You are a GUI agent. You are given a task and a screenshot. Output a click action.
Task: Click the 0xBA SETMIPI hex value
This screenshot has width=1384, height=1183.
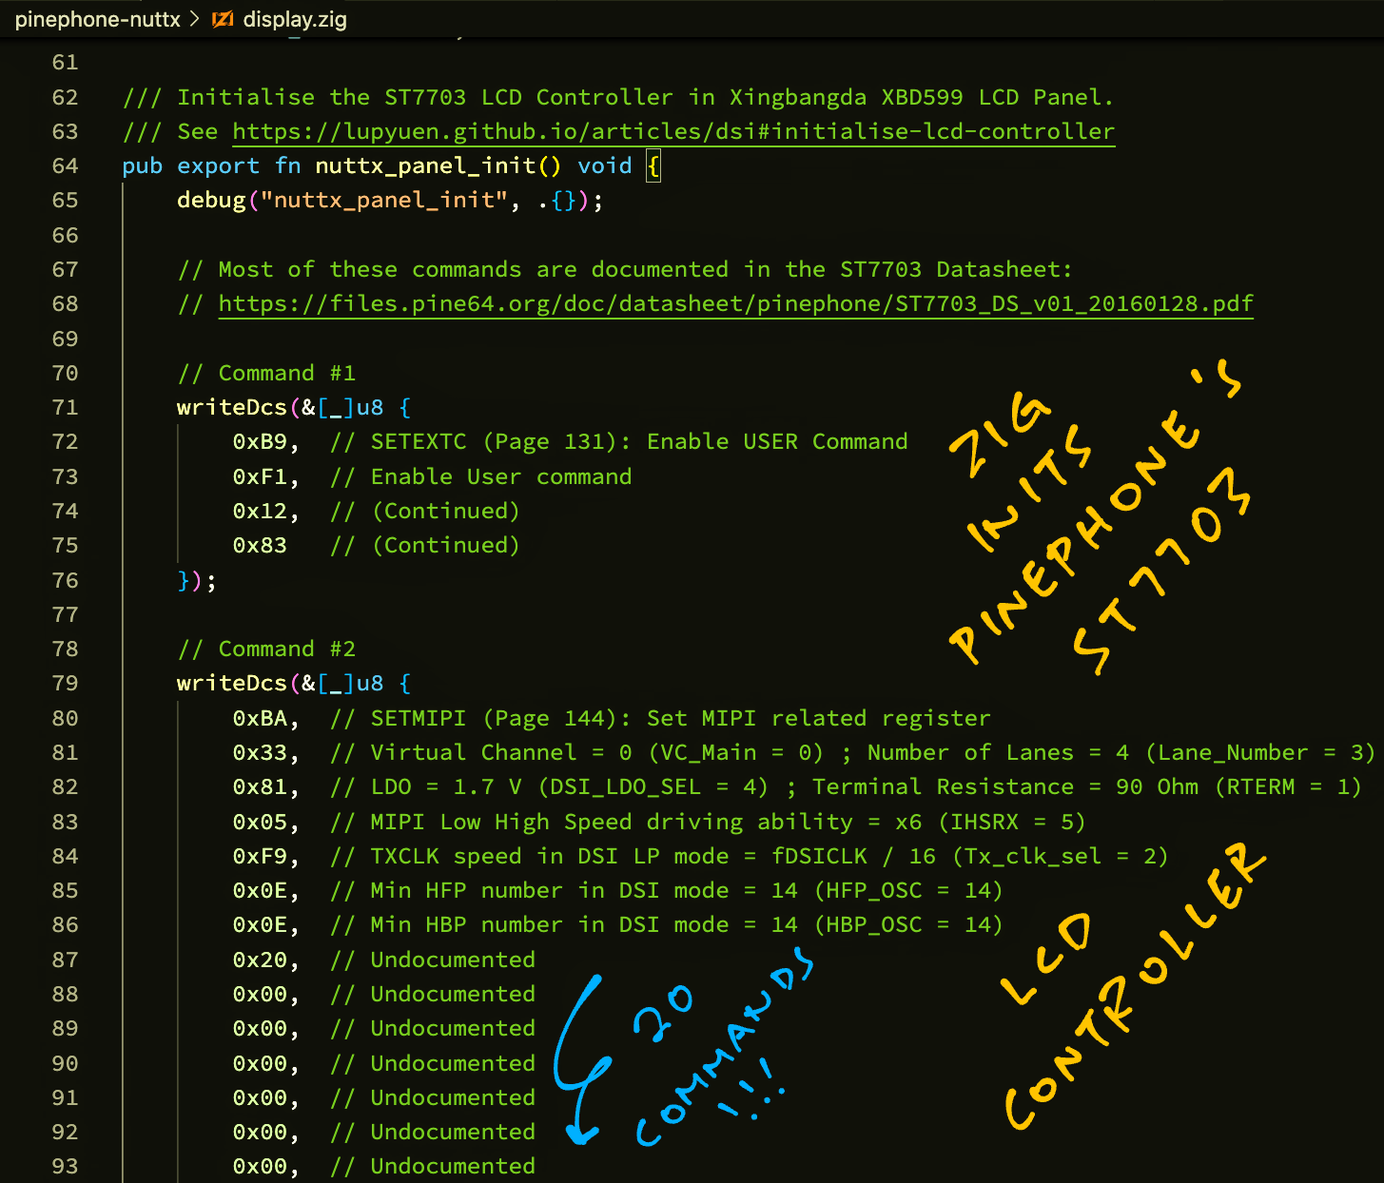[260, 719]
